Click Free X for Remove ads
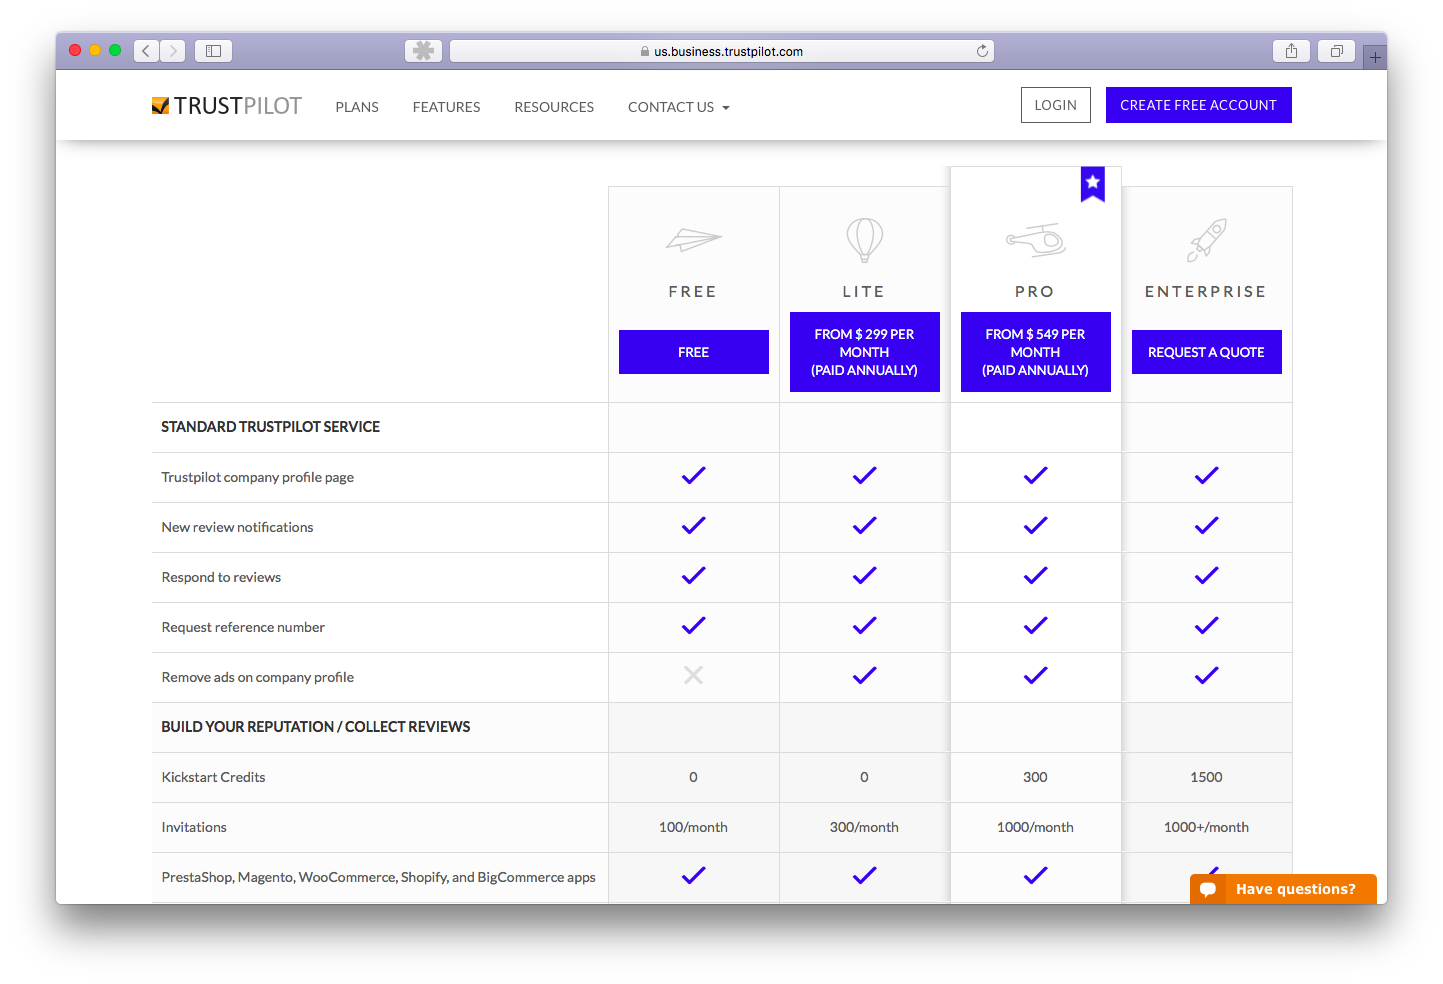The width and height of the screenshot is (1443, 984). 693,676
